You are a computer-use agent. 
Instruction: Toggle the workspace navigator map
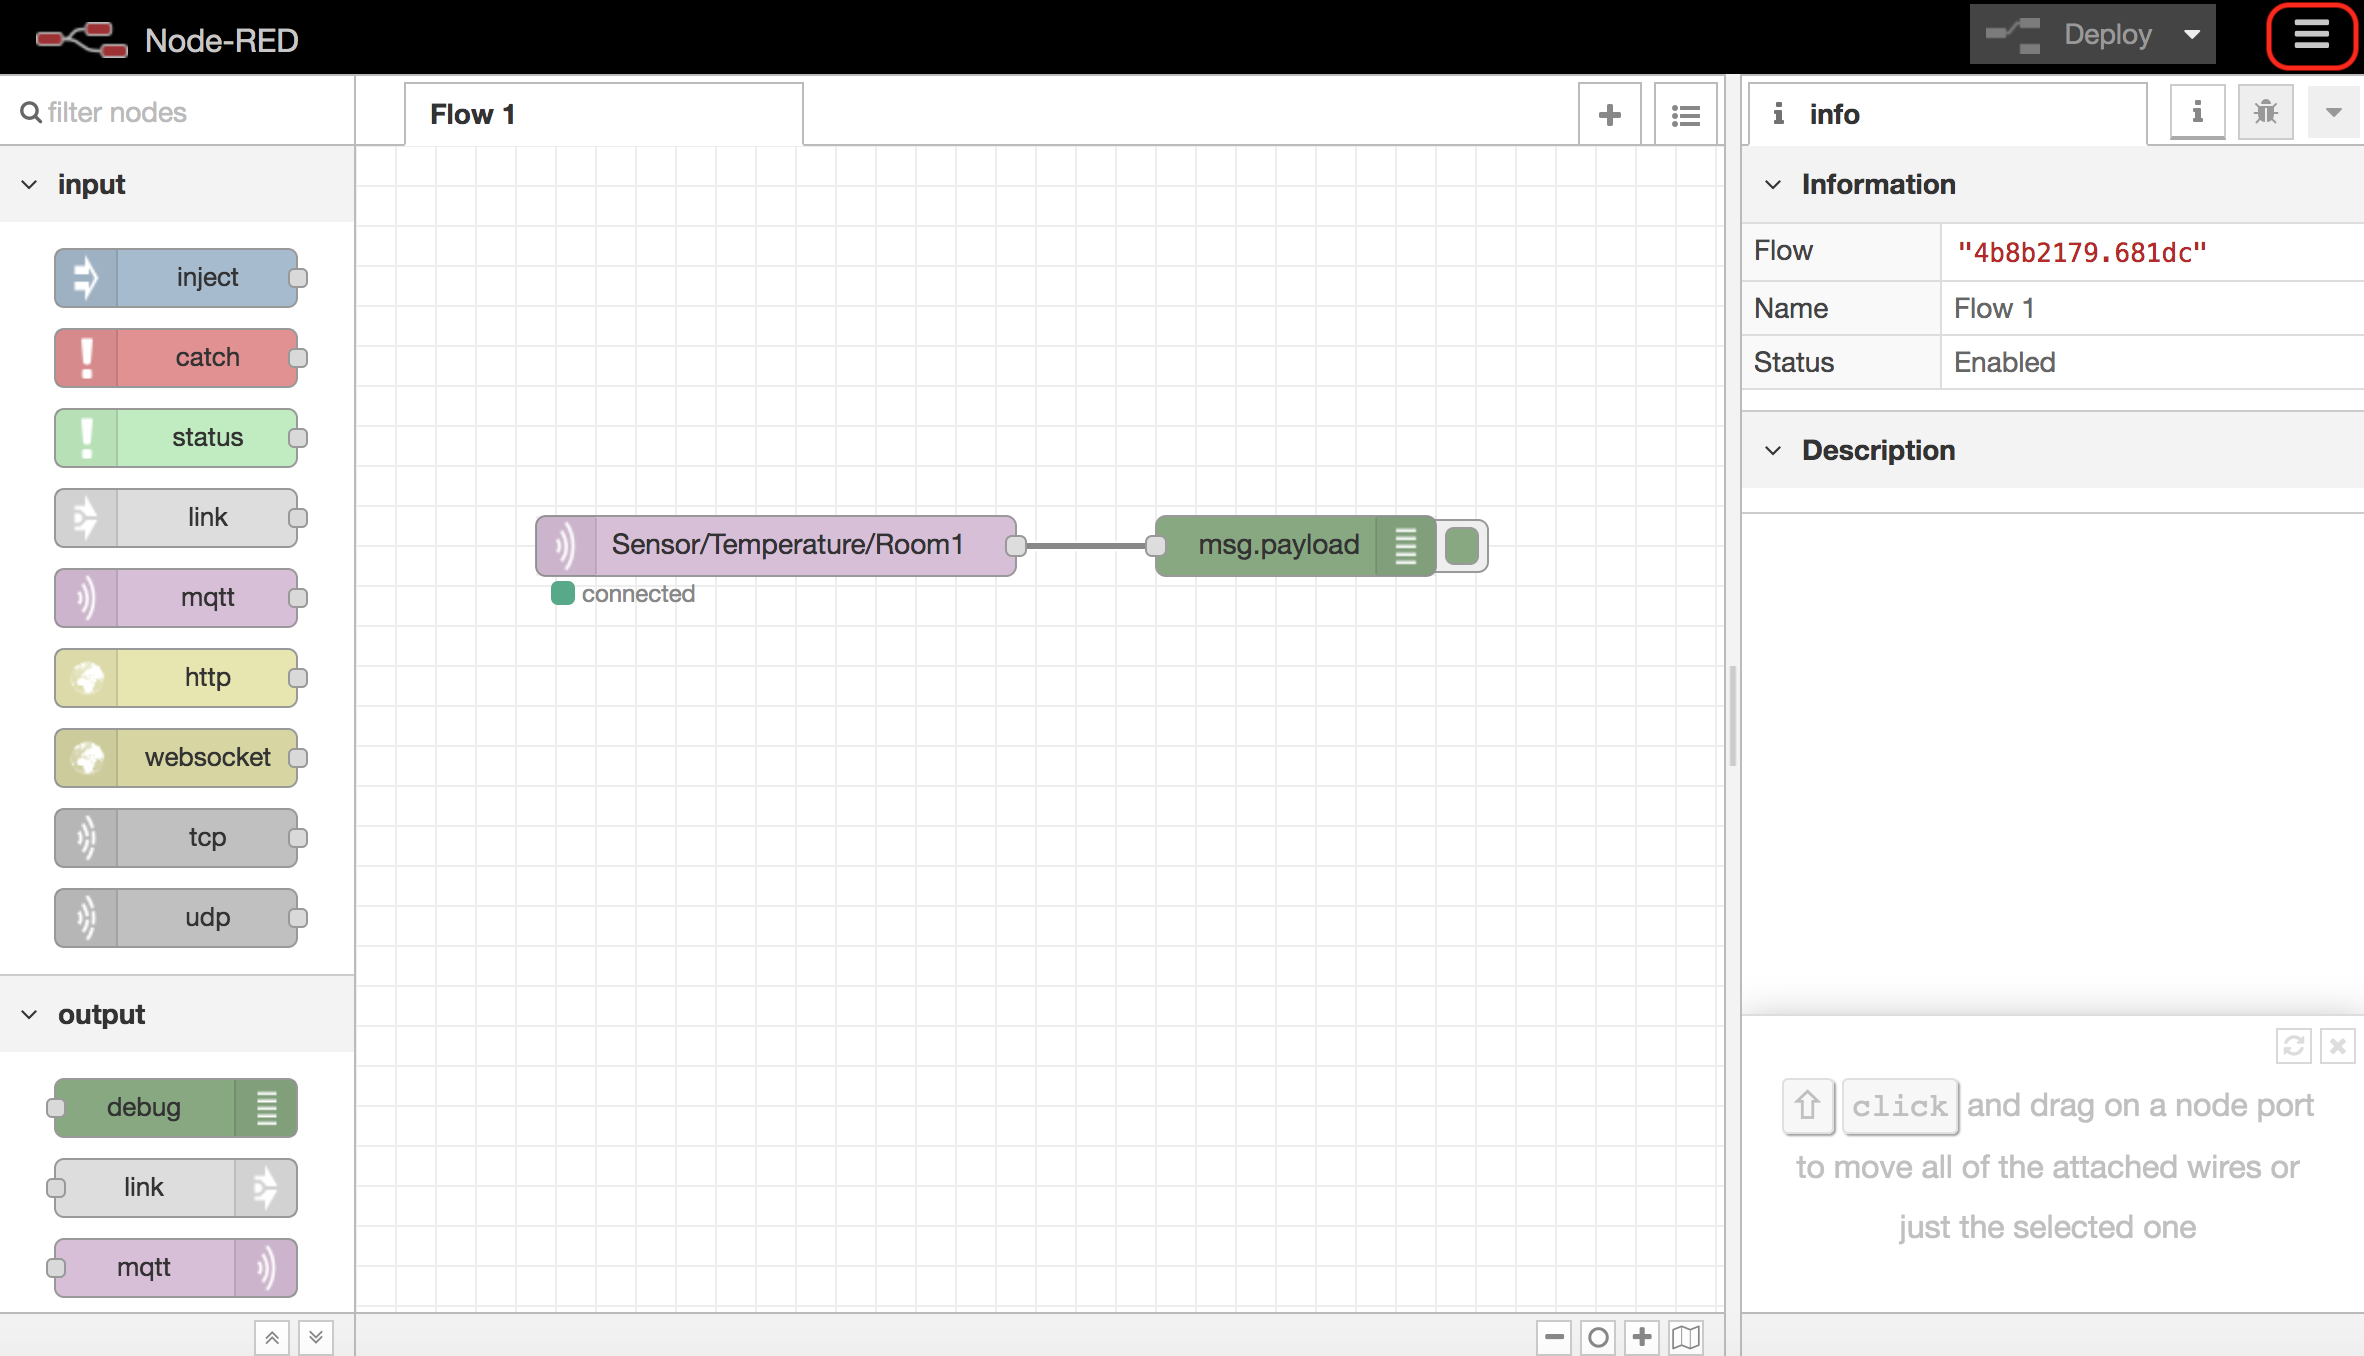[1686, 1337]
